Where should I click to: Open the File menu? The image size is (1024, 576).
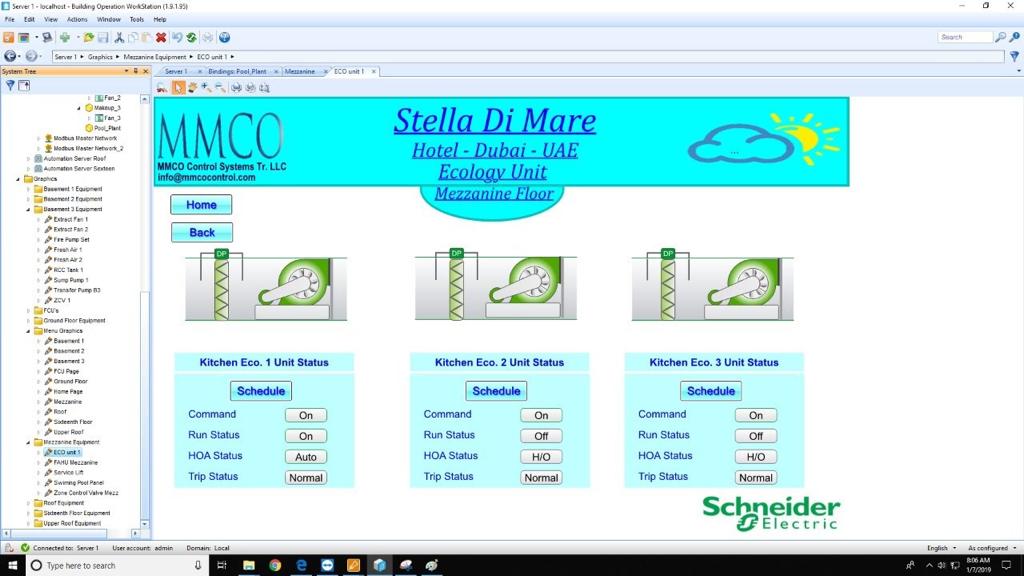pos(10,20)
